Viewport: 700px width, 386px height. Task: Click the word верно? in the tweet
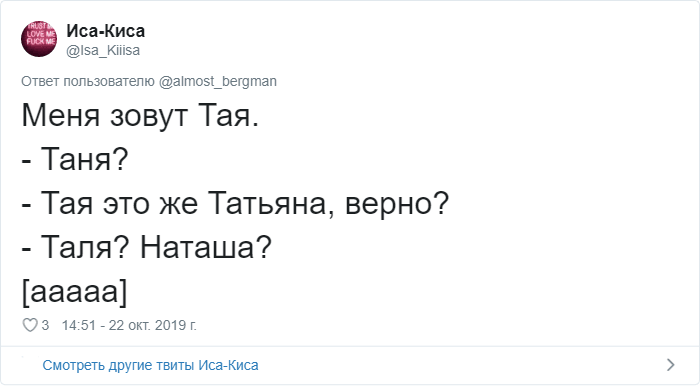point(397,205)
